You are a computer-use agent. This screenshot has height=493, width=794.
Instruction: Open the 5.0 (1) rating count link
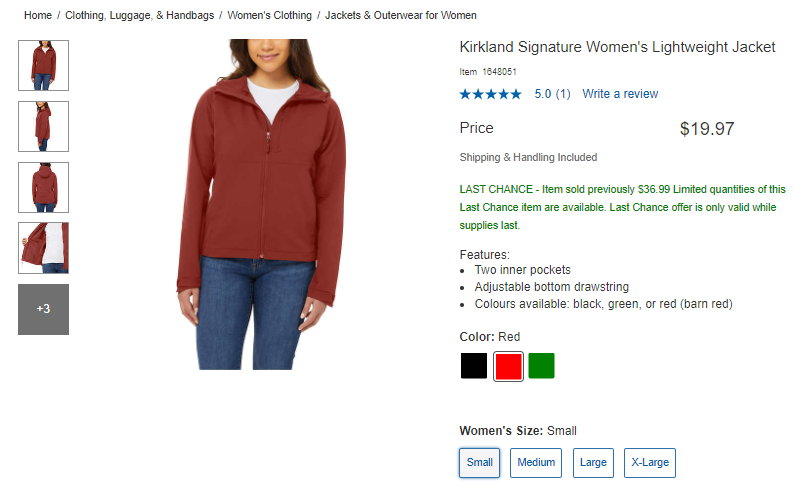pos(552,94)
